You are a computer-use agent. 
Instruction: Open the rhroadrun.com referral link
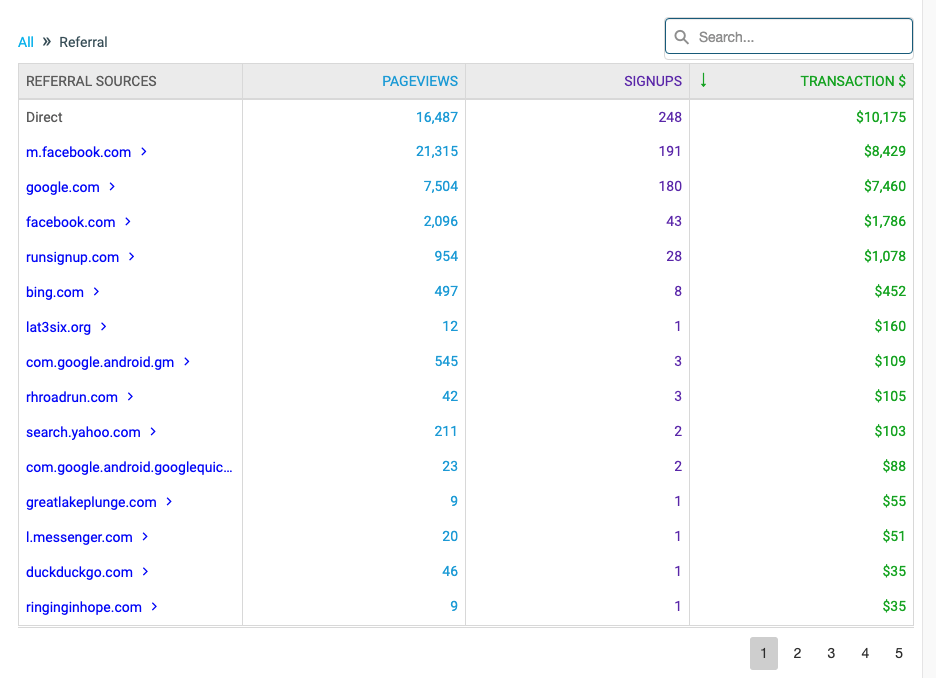pyautogui.click(x=72, y=397)
